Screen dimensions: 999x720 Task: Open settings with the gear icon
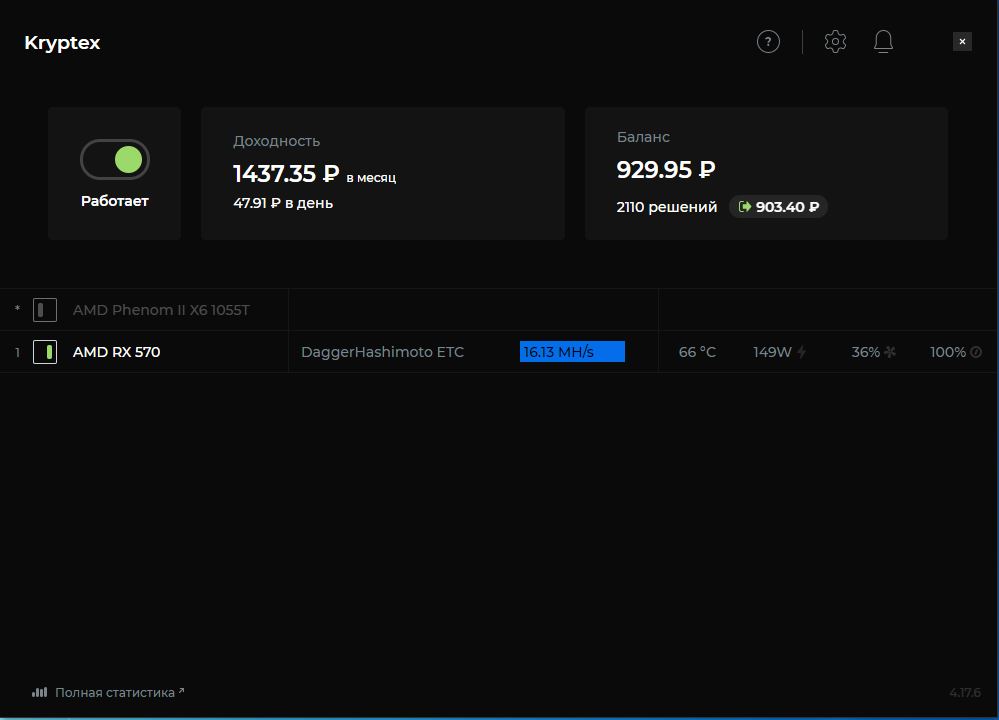pos(835,42)
